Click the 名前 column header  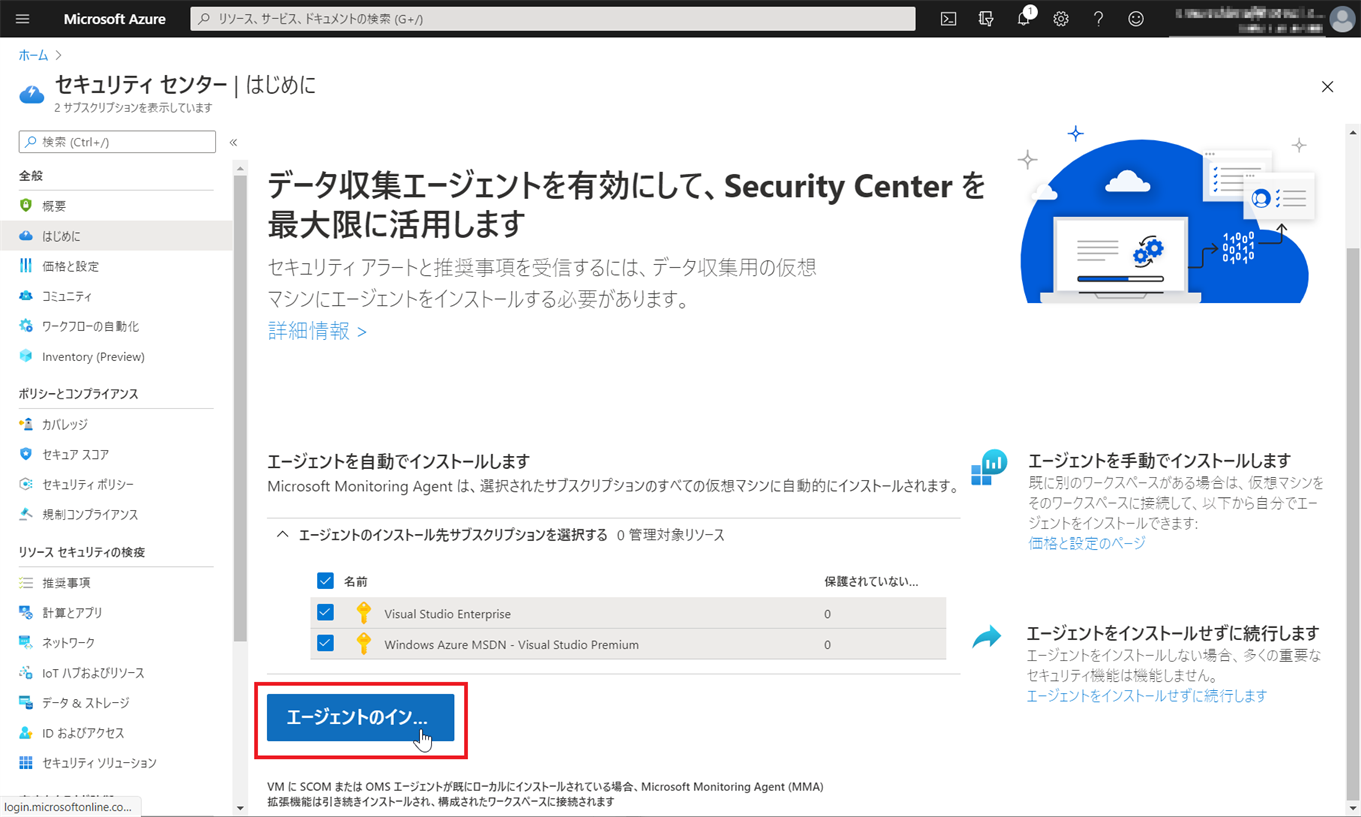(x=356, y=581)
